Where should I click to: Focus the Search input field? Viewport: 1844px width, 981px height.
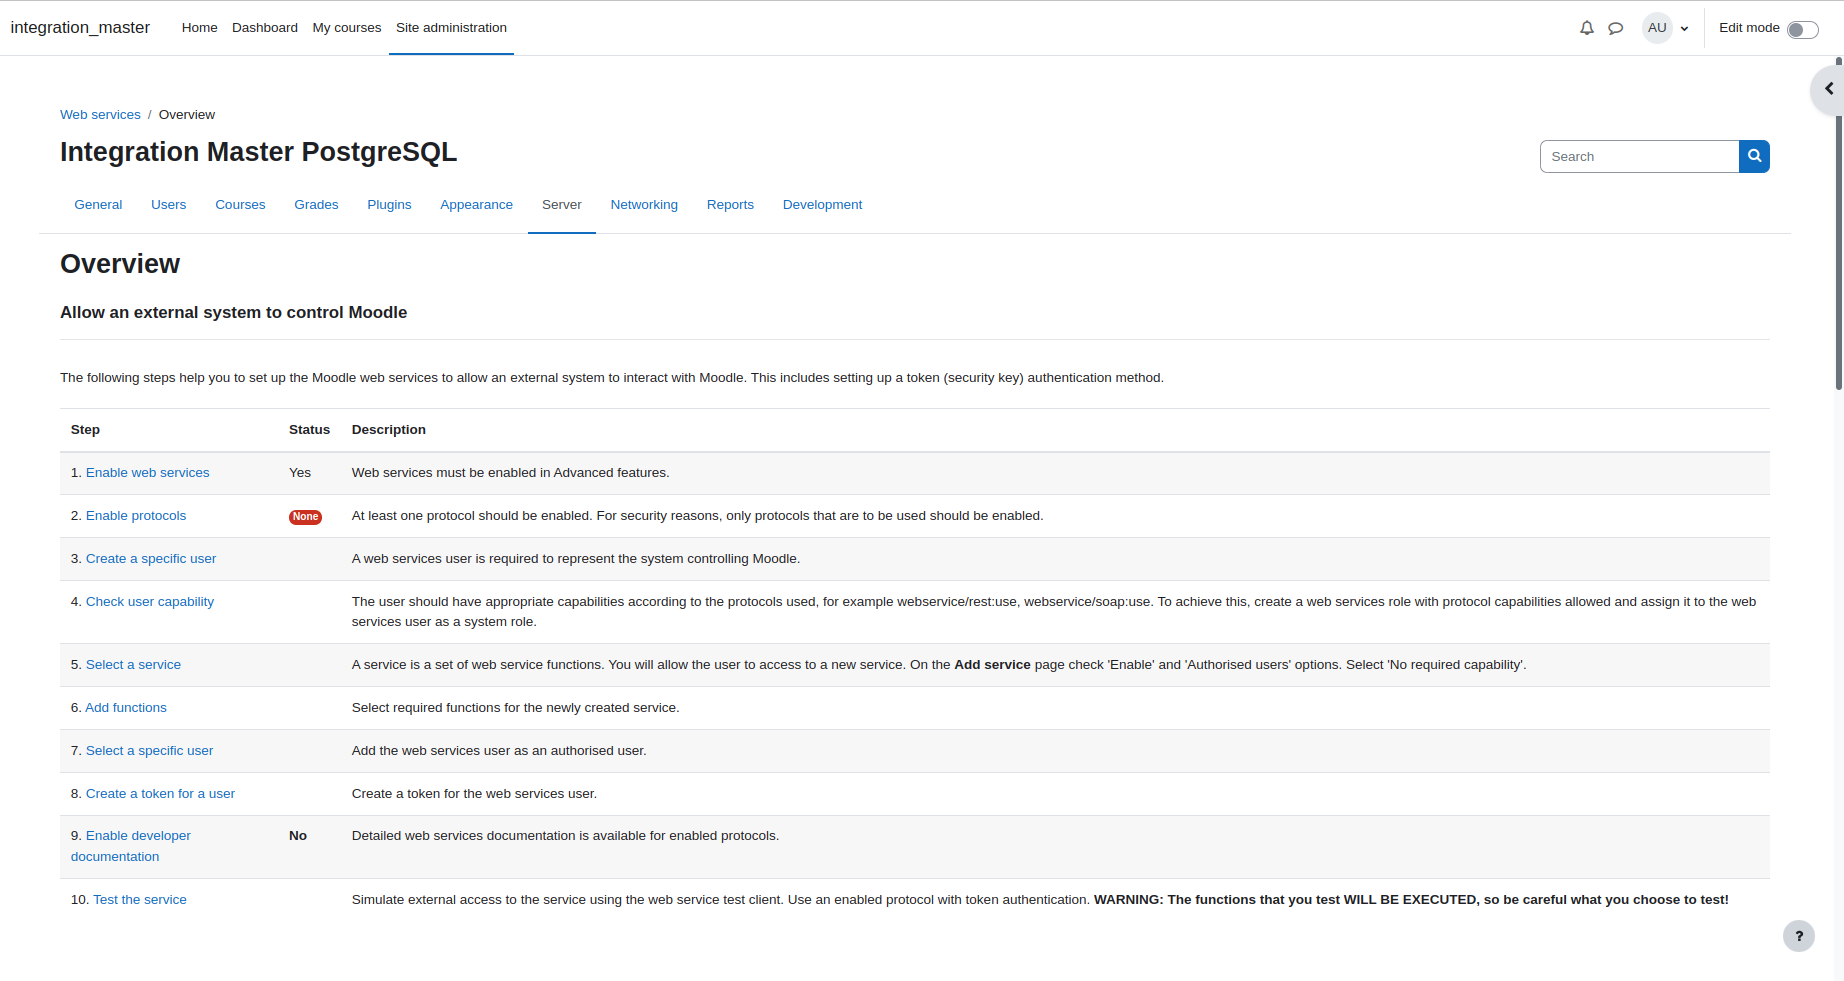tap(1639, 156)
